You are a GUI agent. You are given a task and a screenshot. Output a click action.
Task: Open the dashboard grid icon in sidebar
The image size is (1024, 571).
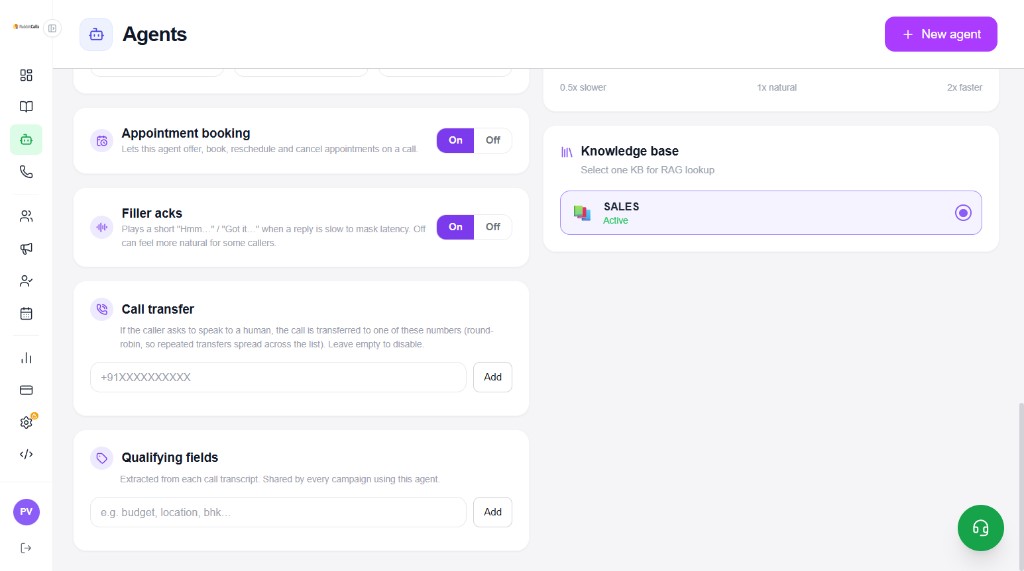tap(26, 75)
